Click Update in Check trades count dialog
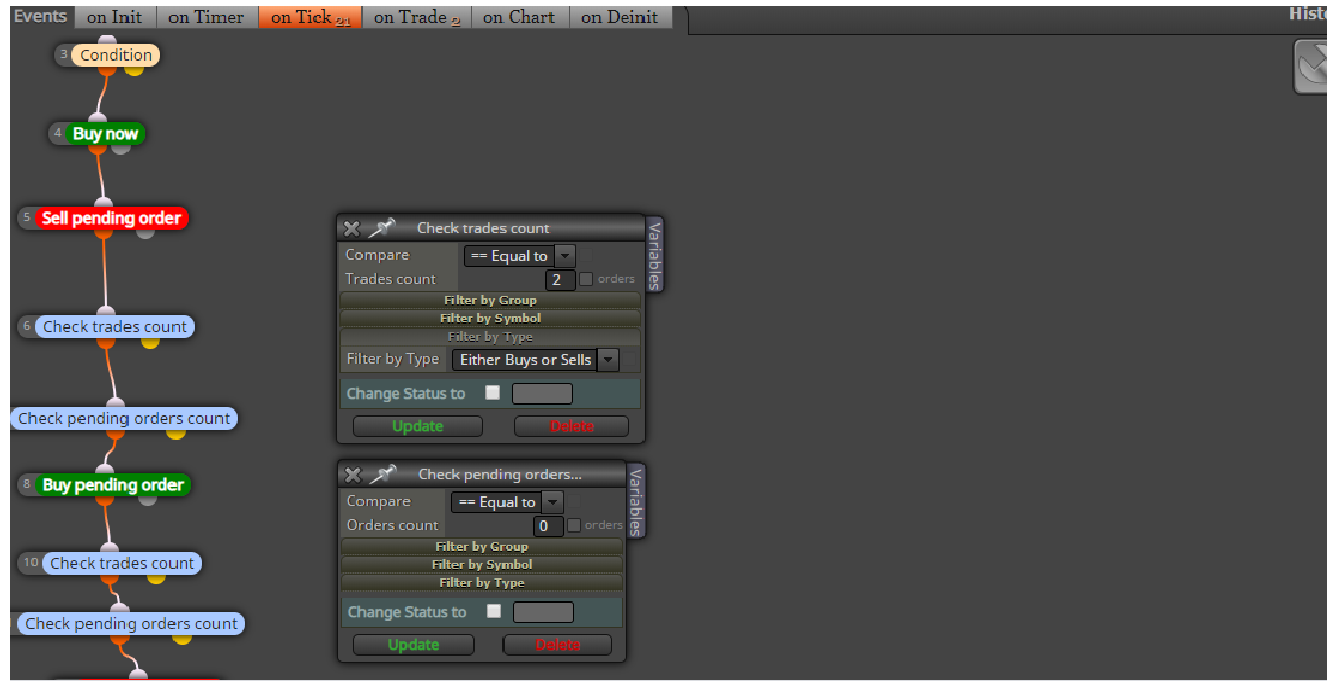The image size is (1330, 686). pos(418,426)
